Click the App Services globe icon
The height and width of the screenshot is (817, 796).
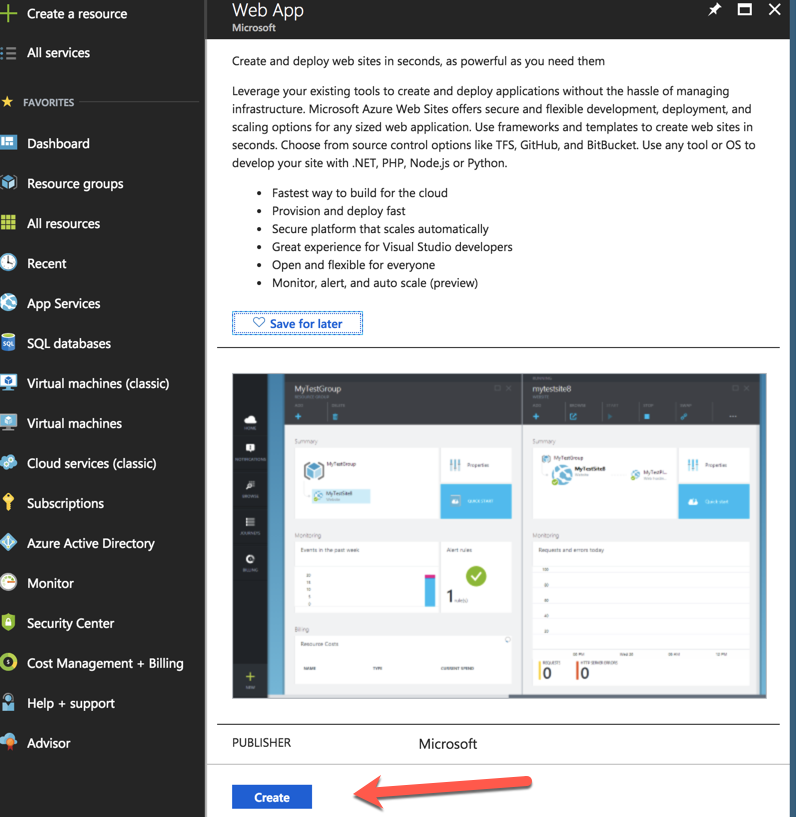point(8,303)
